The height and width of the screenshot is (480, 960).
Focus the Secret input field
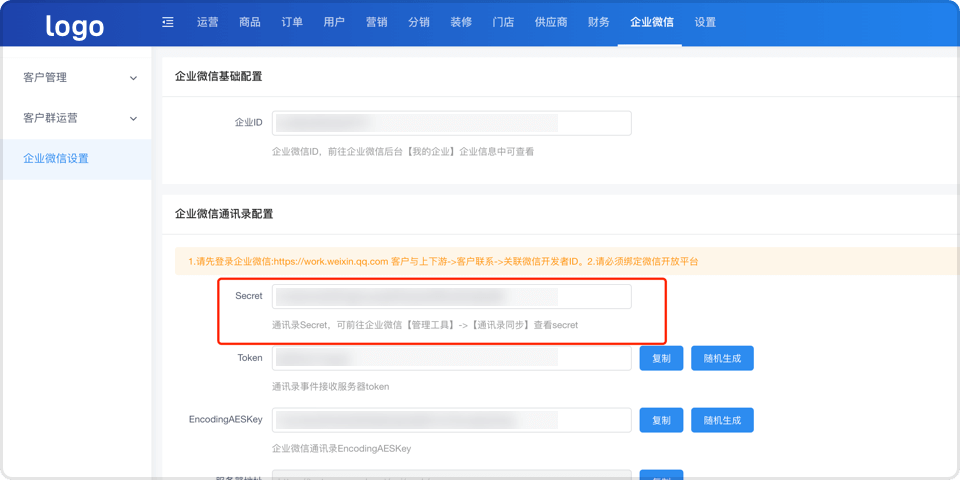(x=451, y=296)
